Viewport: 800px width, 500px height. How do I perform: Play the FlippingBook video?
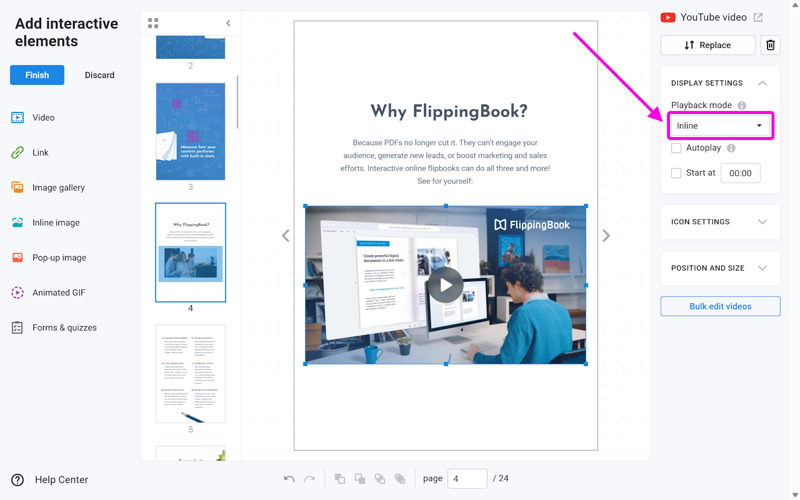445,285
